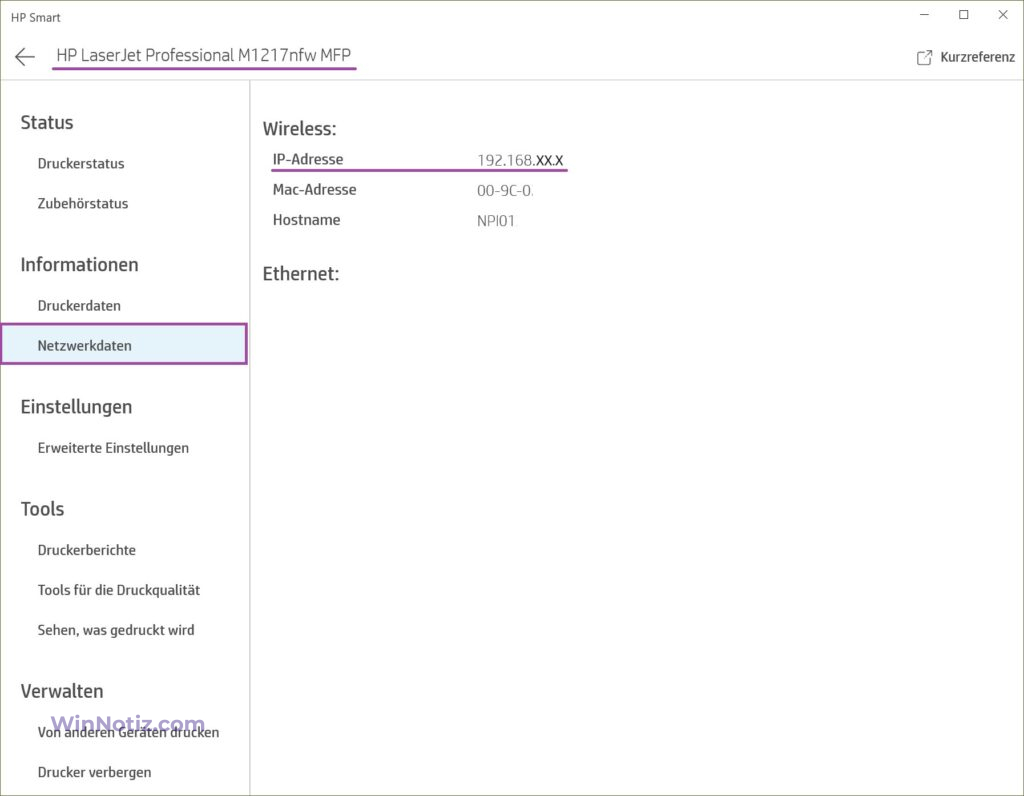The height and width of the screenshot is (796, 1024).
Task: Open Druckerstatus in the sidebar
Action: (x=81, y=164)
